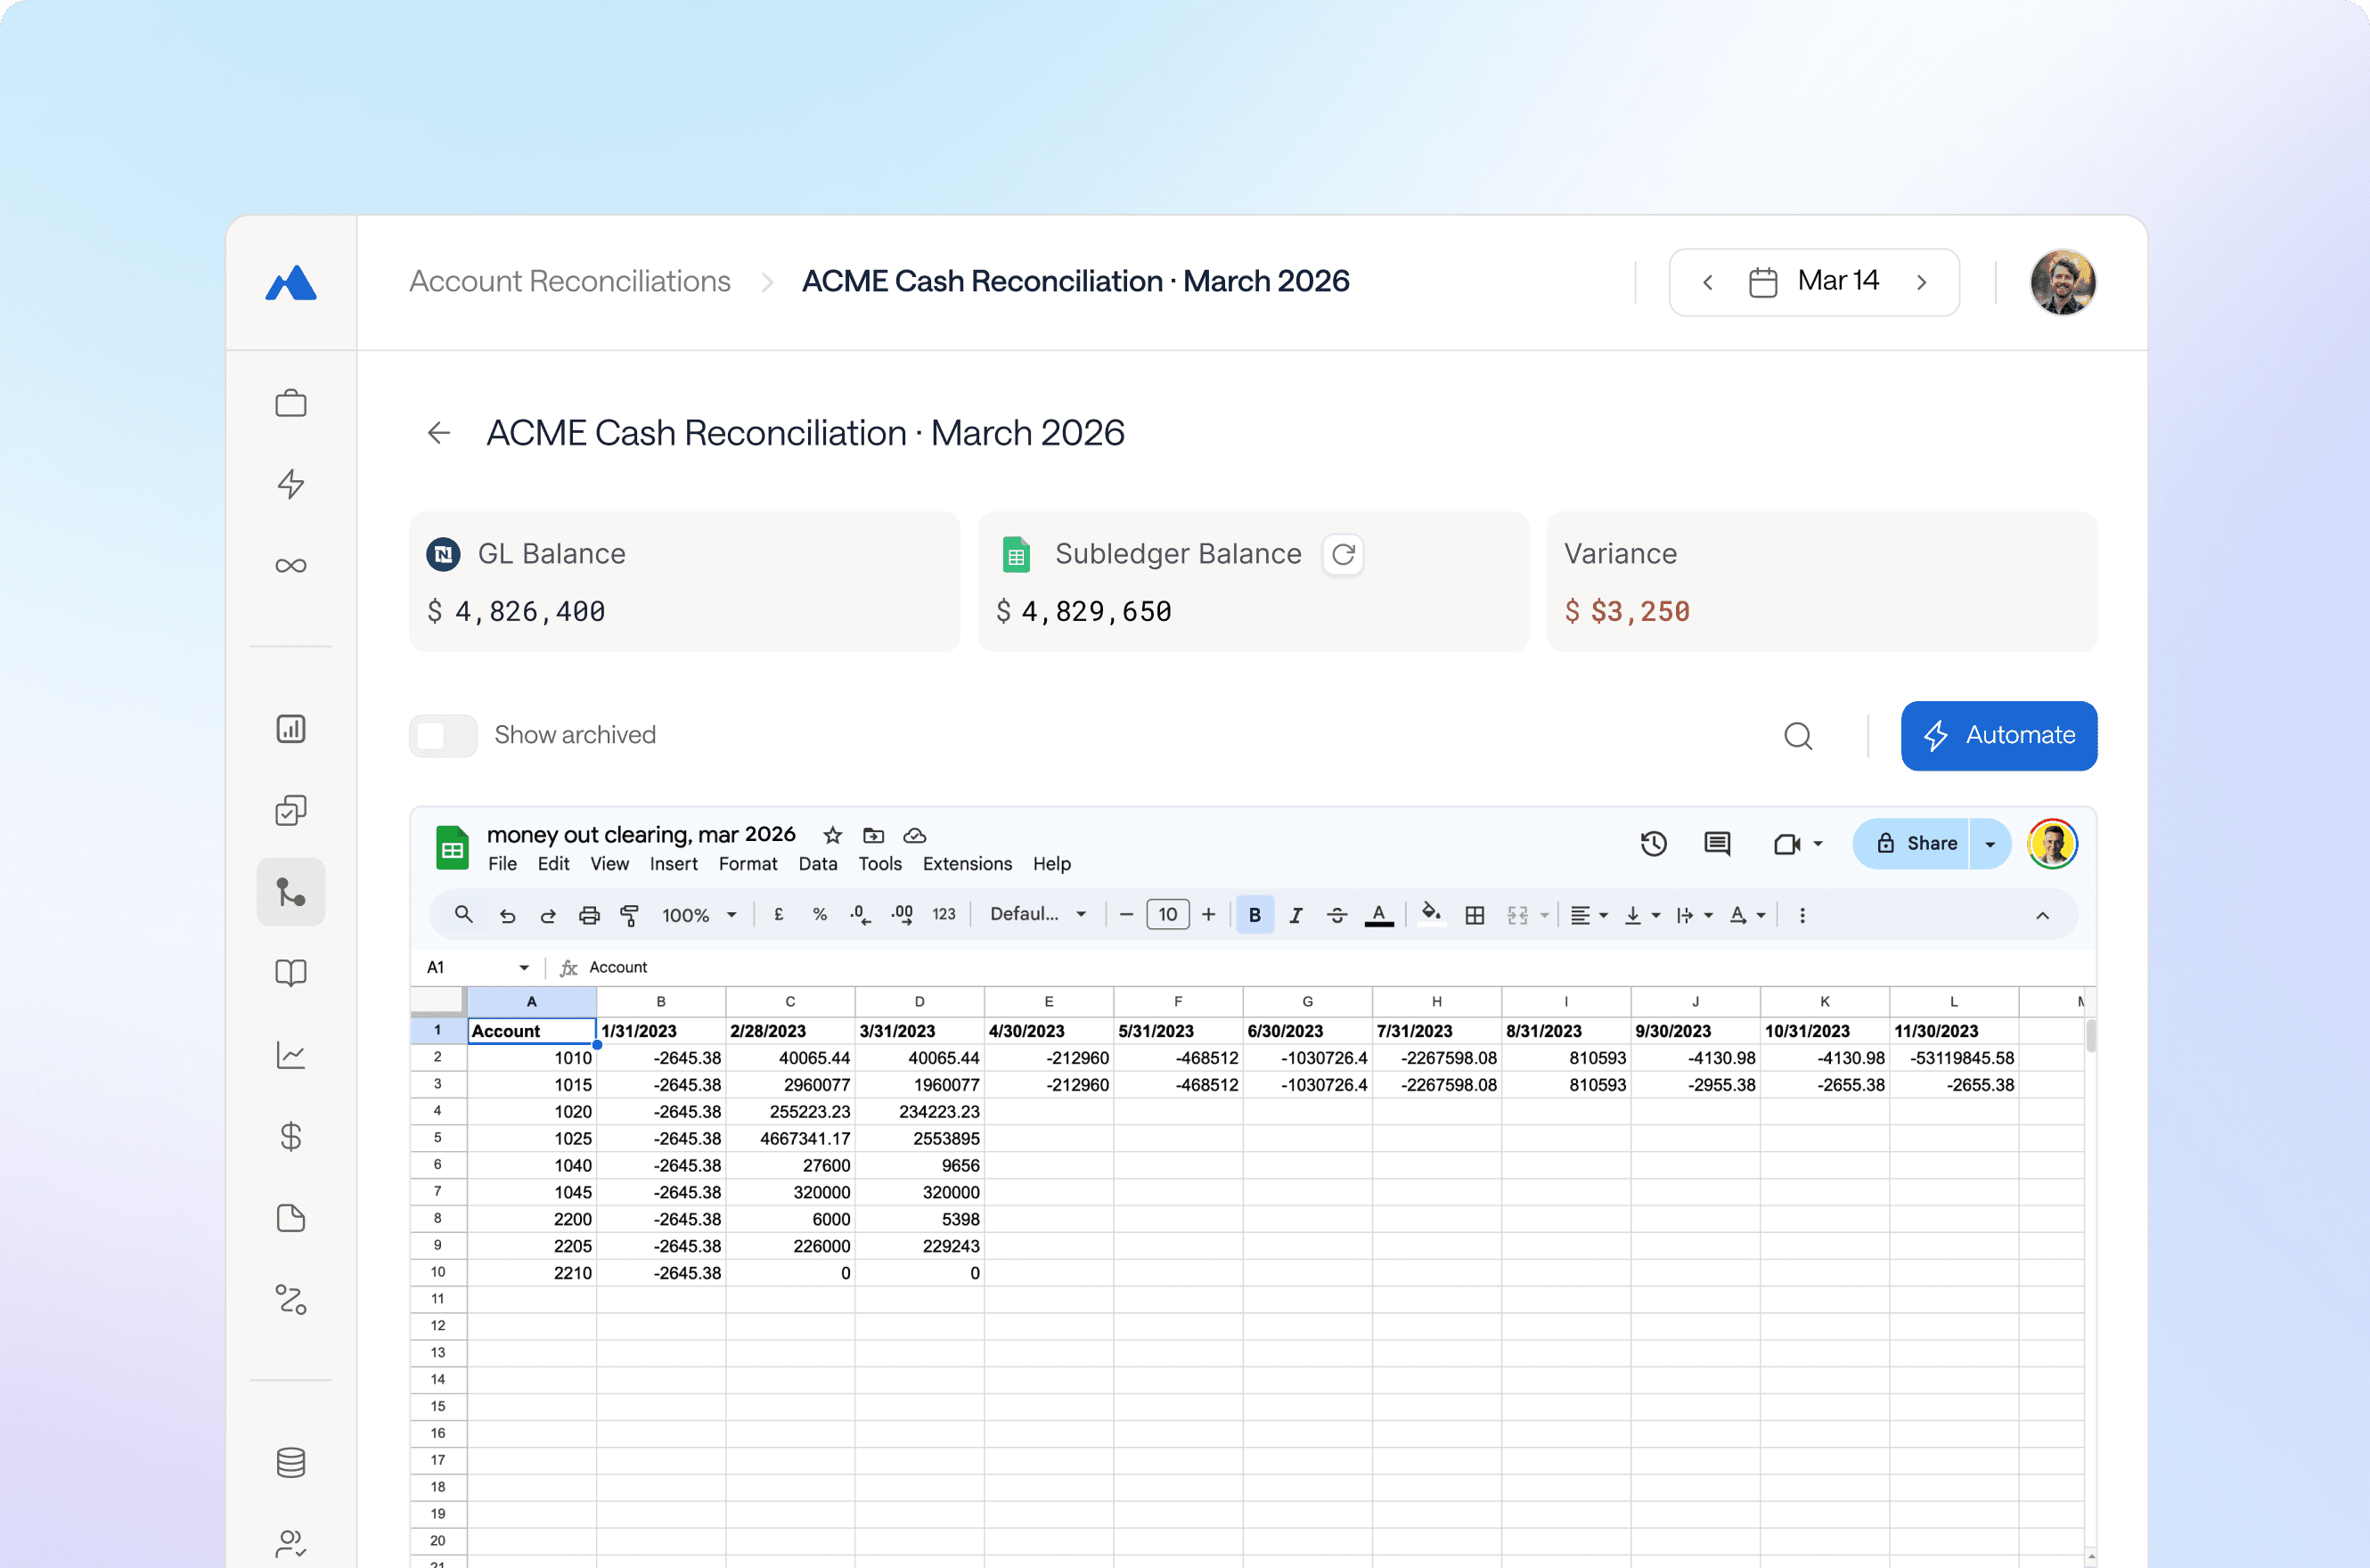This screenshot has width=2370, height=1568.
Task: Open the Edit menu
Action: (x=553, y=864)
